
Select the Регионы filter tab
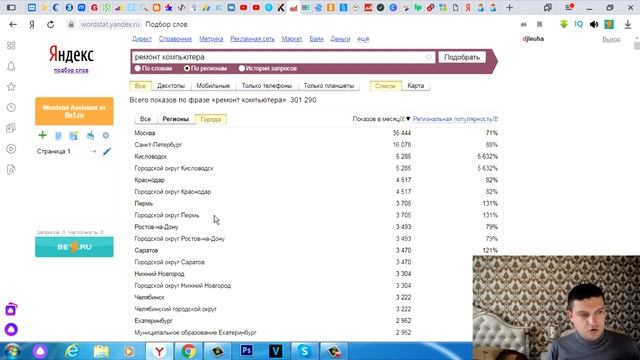click(x=176, y=119)
